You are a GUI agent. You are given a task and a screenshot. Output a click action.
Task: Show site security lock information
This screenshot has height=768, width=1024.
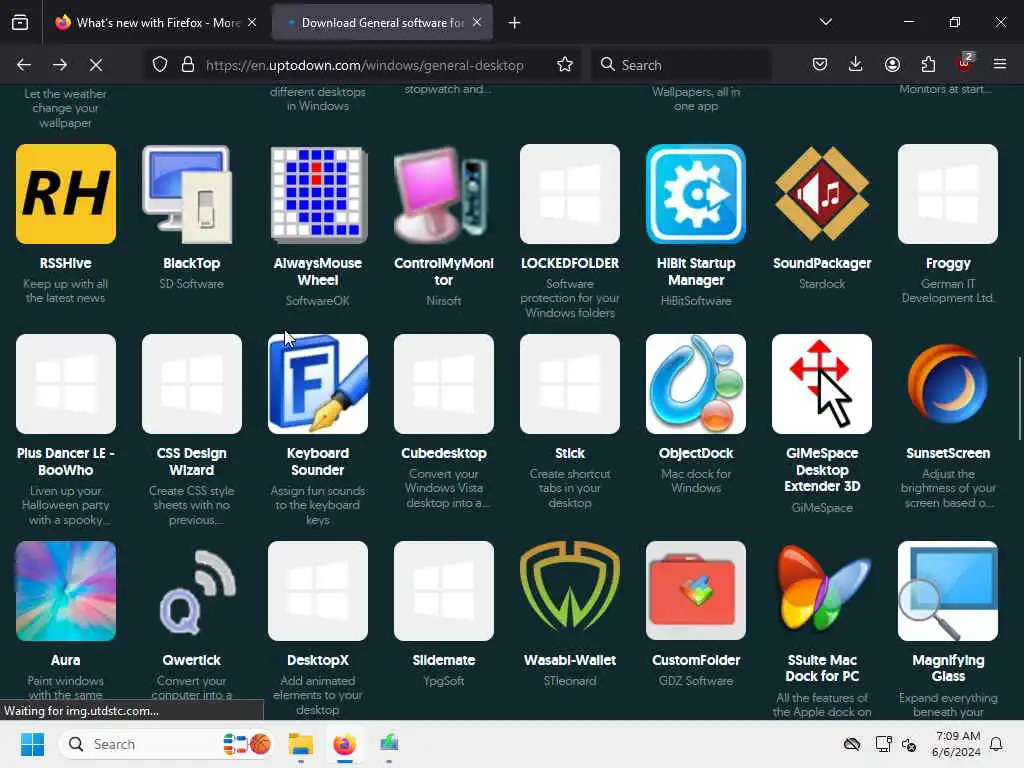click(188, 65)
